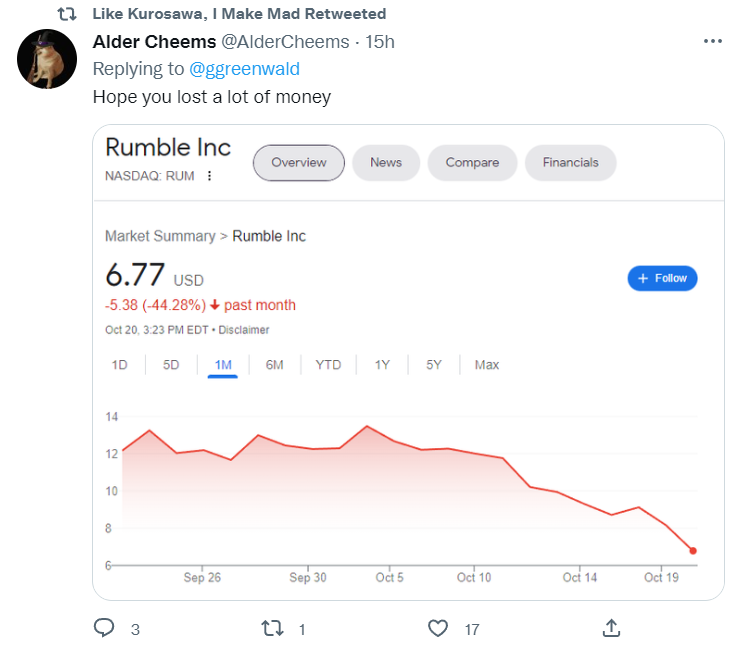Open the @ggreenwald mention link

(x=244, y=69)
